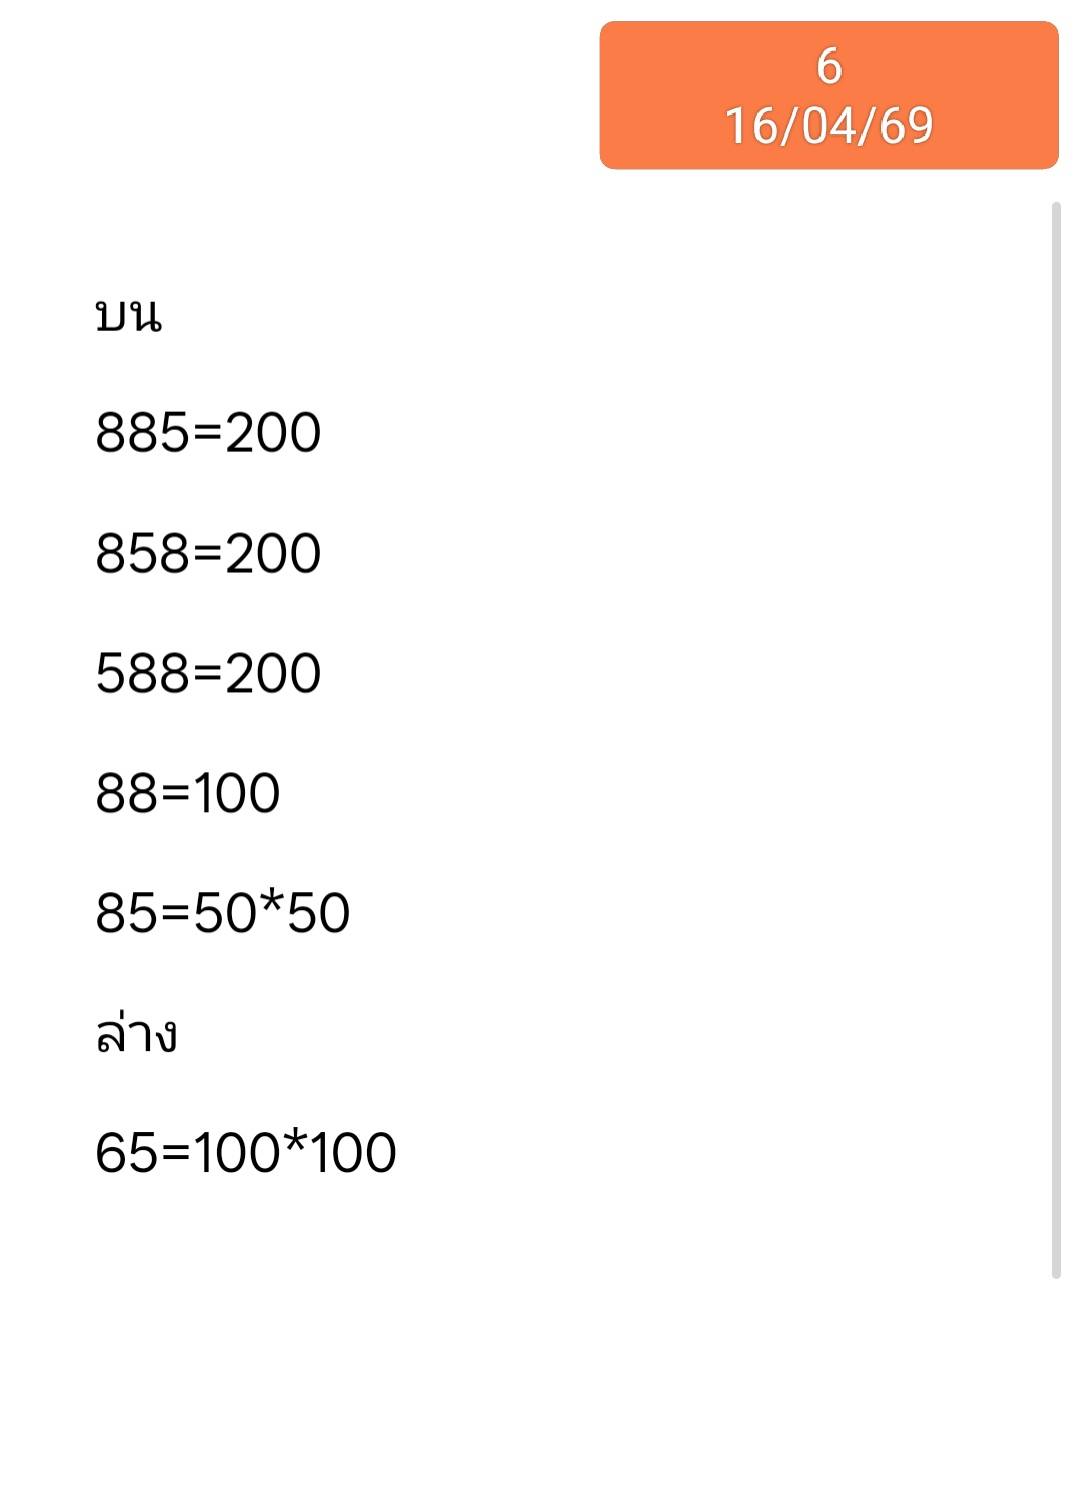The width and height of the screenshot is (1080, 1494).
Task: Click the asterisk in 85=50*50
Action: [x=271, y=905]
